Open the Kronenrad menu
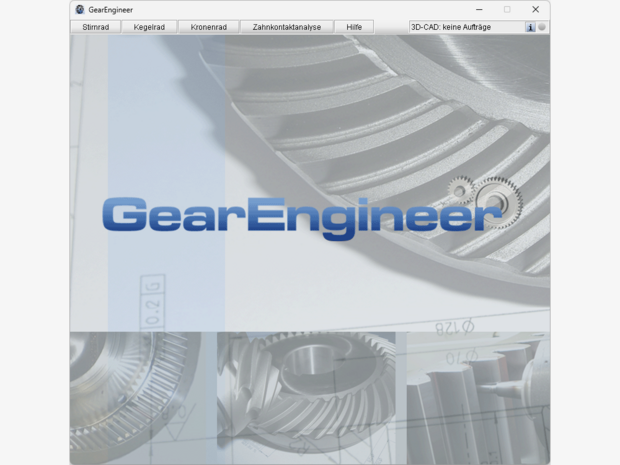 tap(208, 27)
